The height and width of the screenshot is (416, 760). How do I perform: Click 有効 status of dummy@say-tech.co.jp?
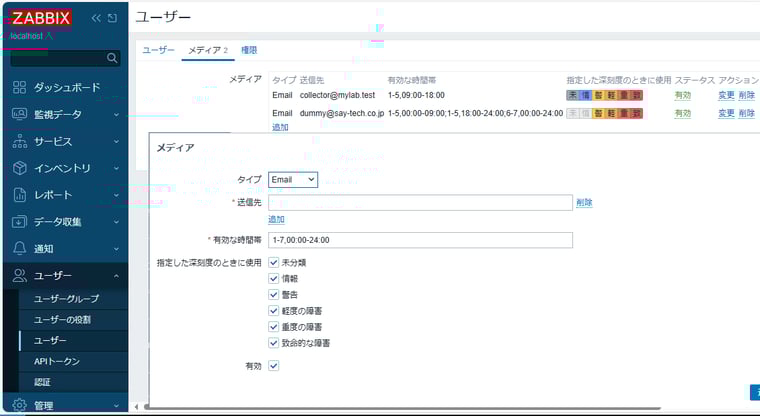pos(682,113)
